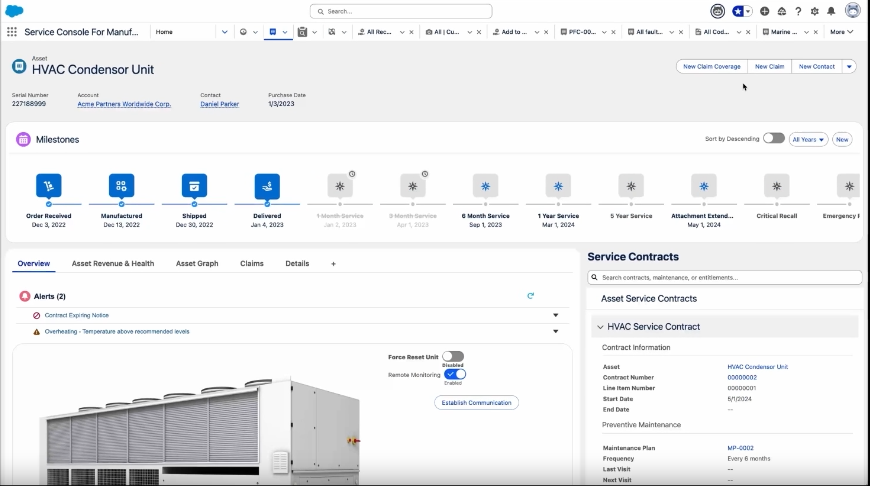The width and height of the screenshot is (870, 486).
Task: Open contract number 00000002 link
Action: (742, 377)
